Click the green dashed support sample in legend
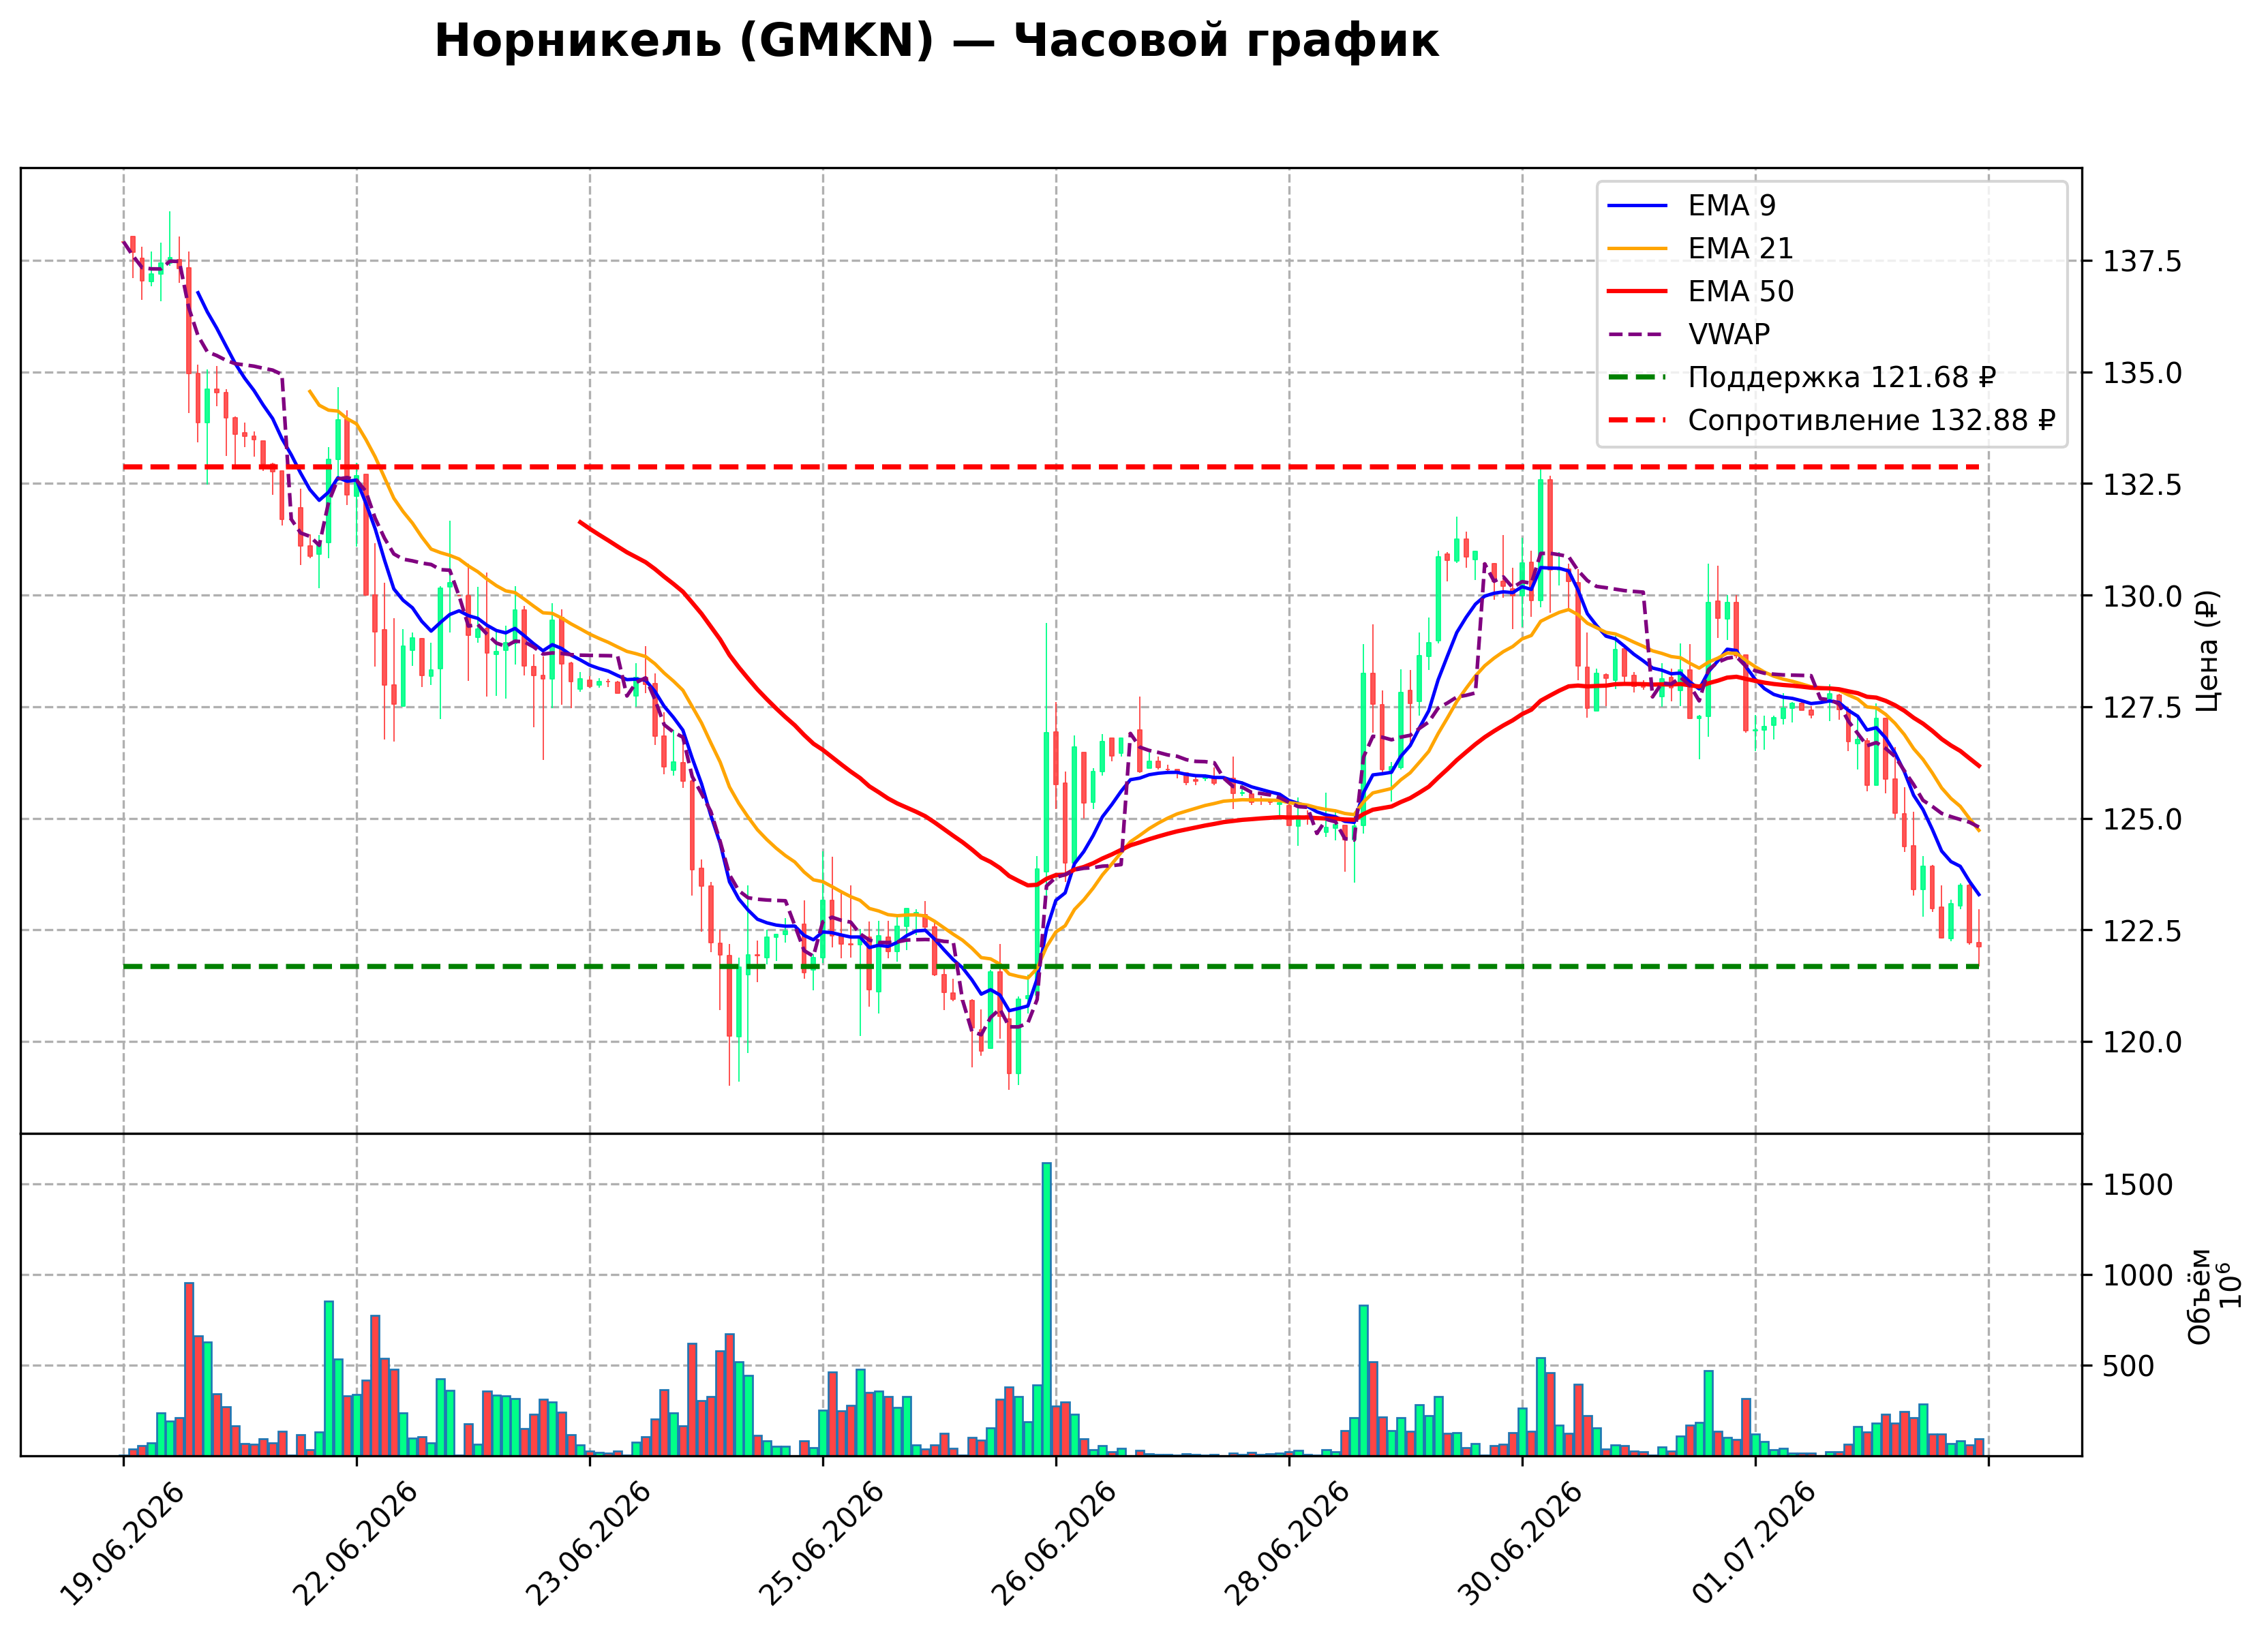Viewport: 2268px width, 1631px height. tap(1637, 377)
